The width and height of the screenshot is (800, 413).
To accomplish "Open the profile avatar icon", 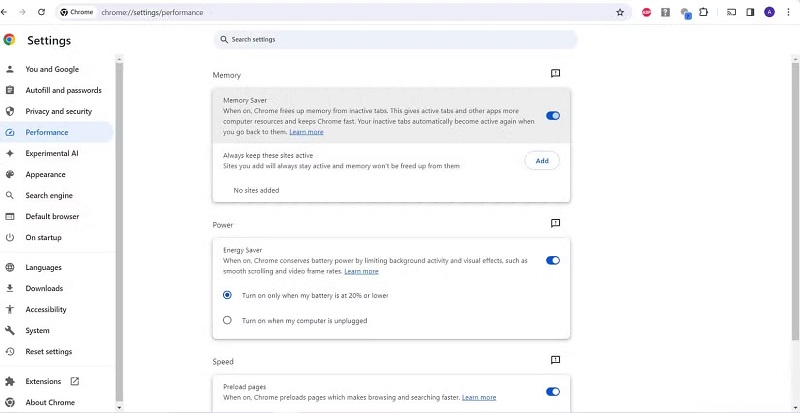I will pyautogui.click(x=769, y=12).
